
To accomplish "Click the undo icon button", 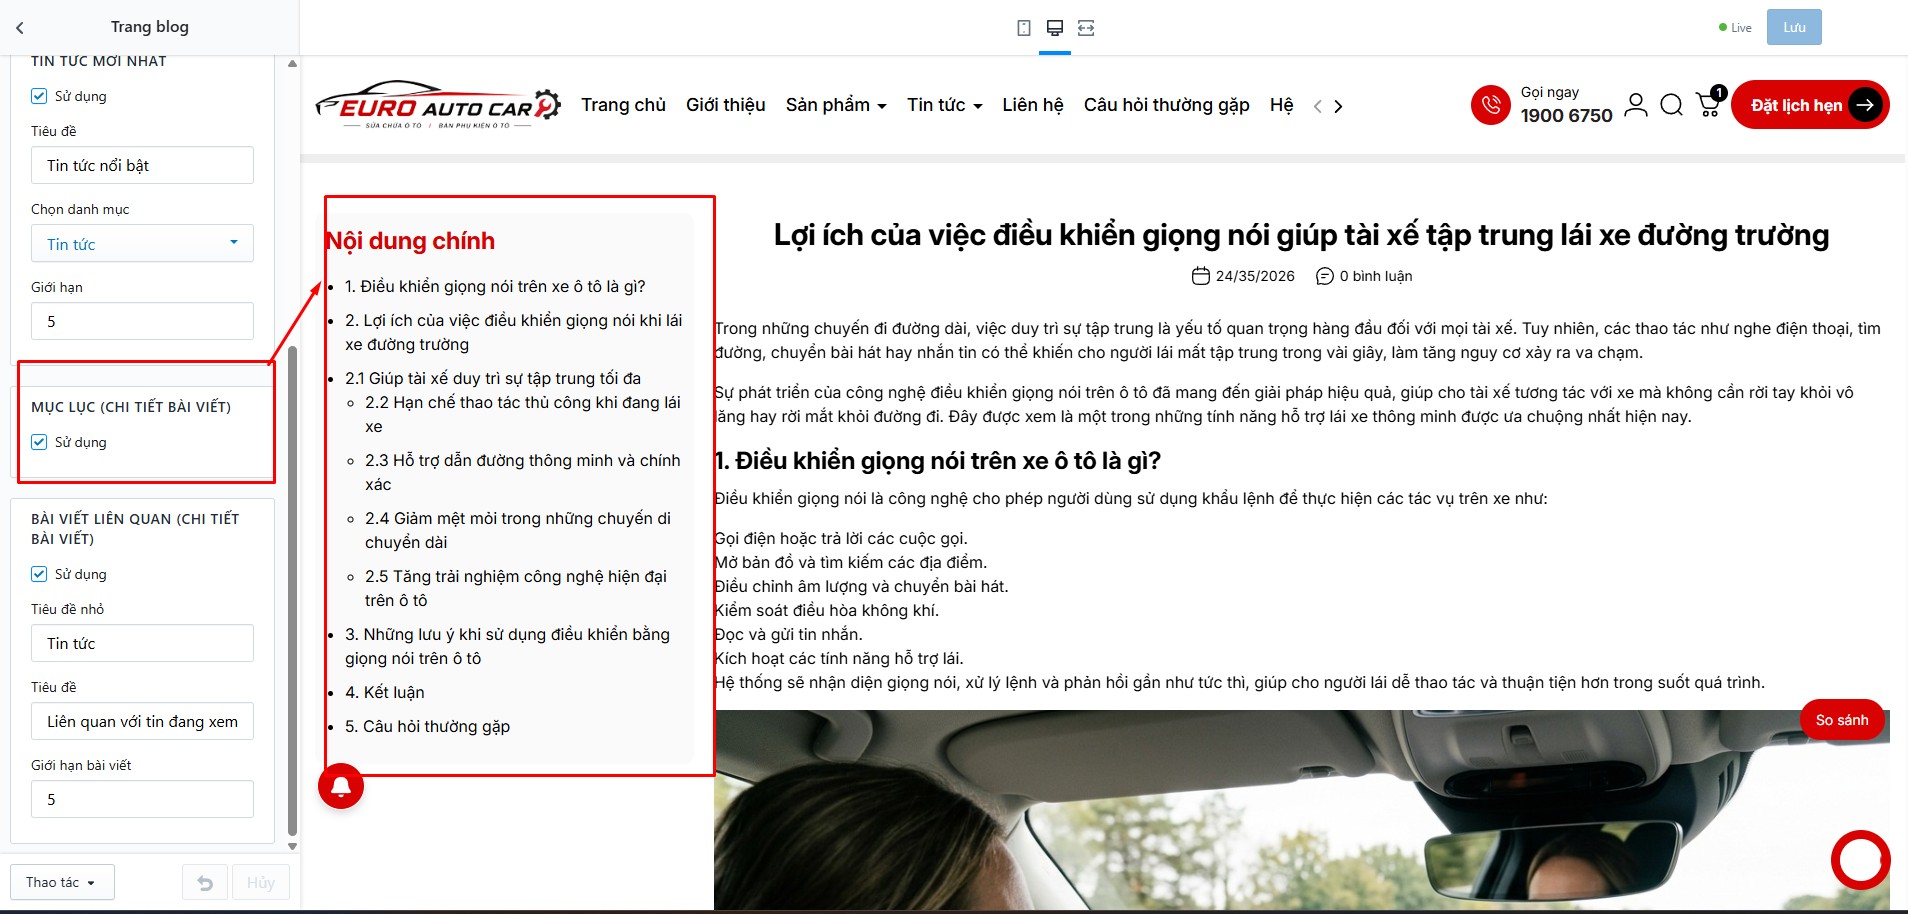I will tap(205, 883).
